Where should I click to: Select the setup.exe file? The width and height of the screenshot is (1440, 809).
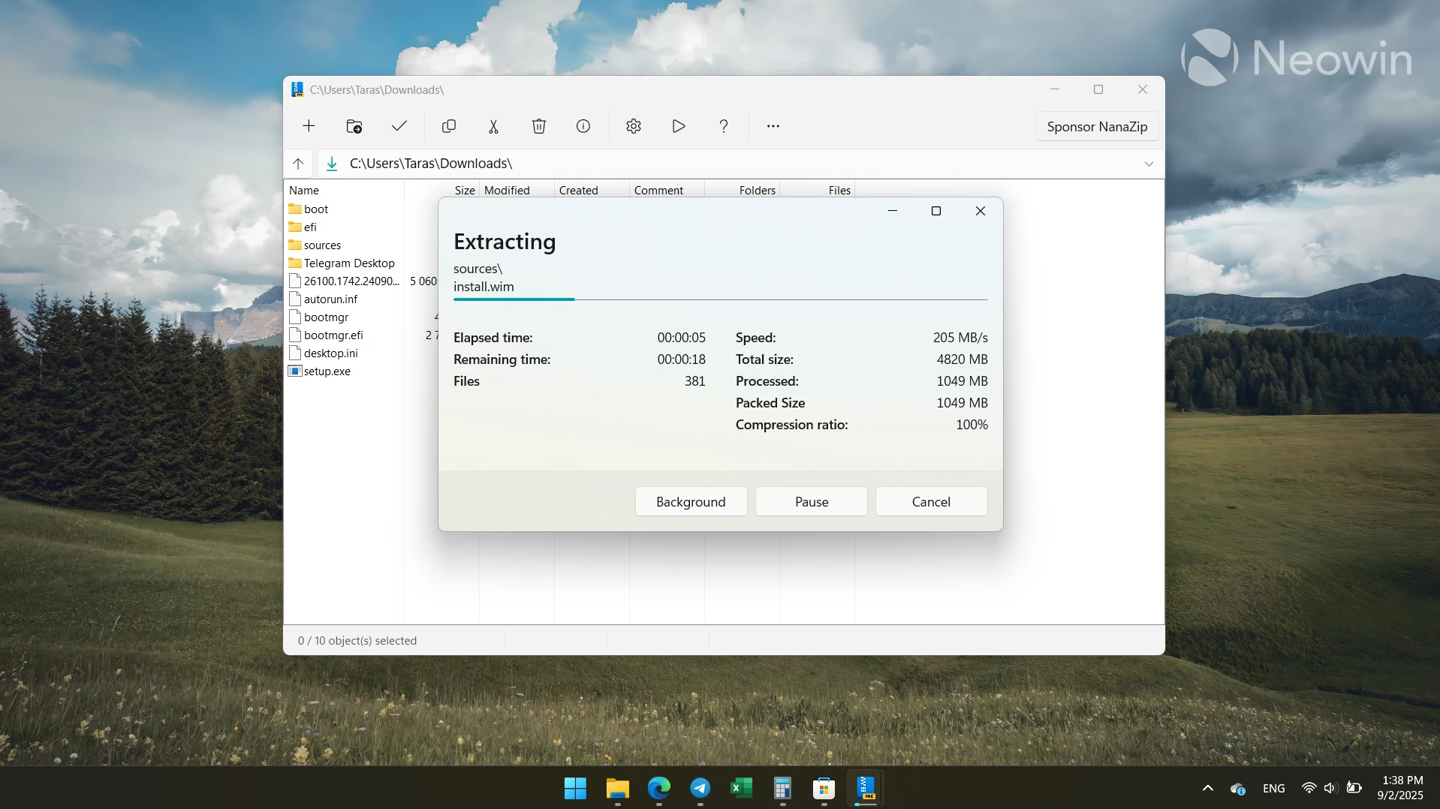(327, 371)
